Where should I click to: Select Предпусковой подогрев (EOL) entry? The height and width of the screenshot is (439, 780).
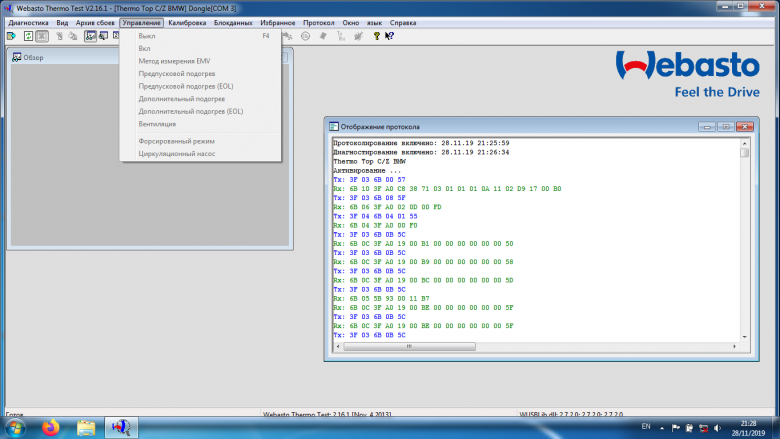(200, 86)
